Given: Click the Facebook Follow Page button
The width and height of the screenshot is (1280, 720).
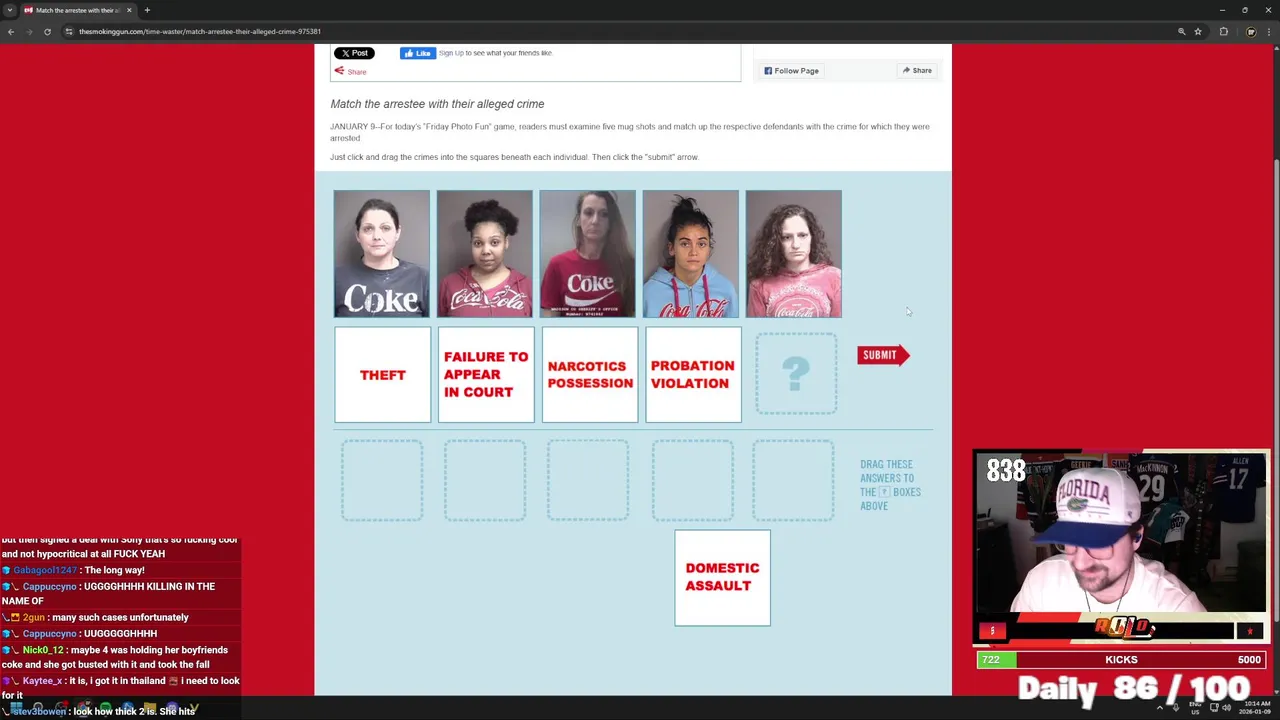Looking at the screenshot, I should (792, 71).
